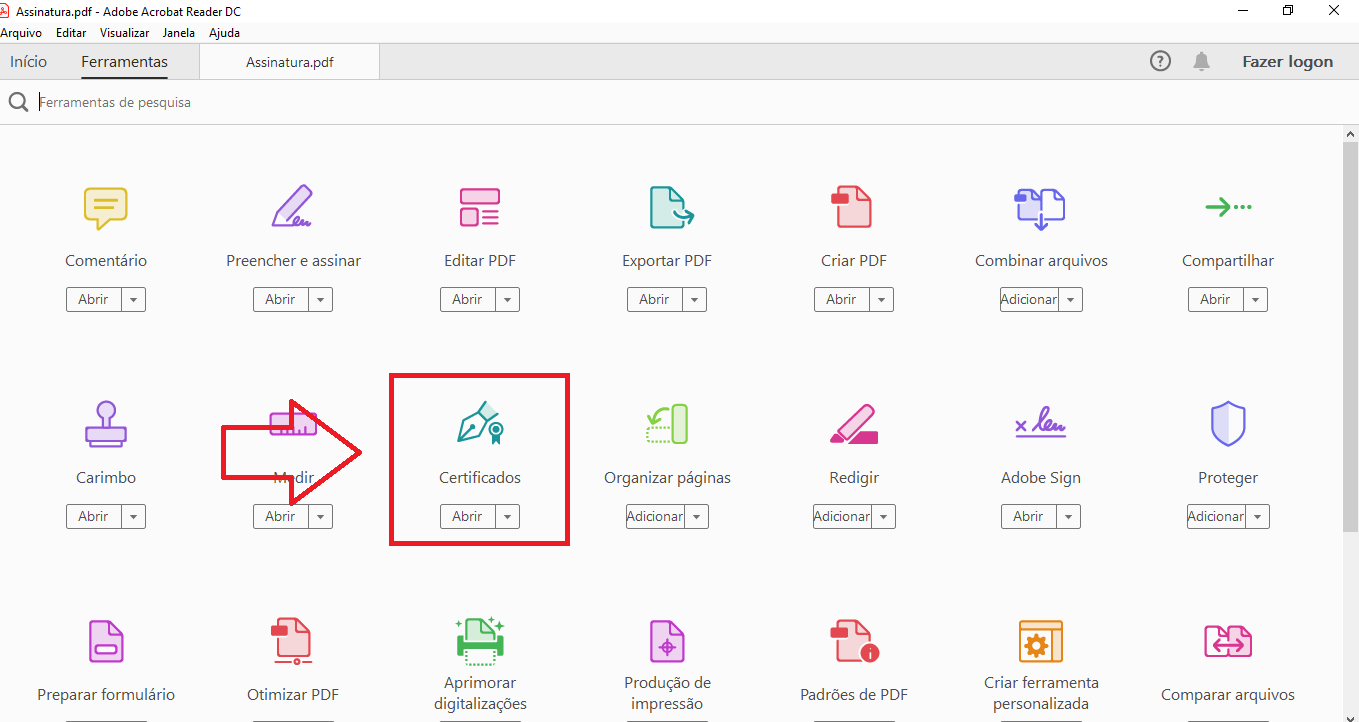
Task: Click the Produção de impressão icon
Action: pos(667,642)
